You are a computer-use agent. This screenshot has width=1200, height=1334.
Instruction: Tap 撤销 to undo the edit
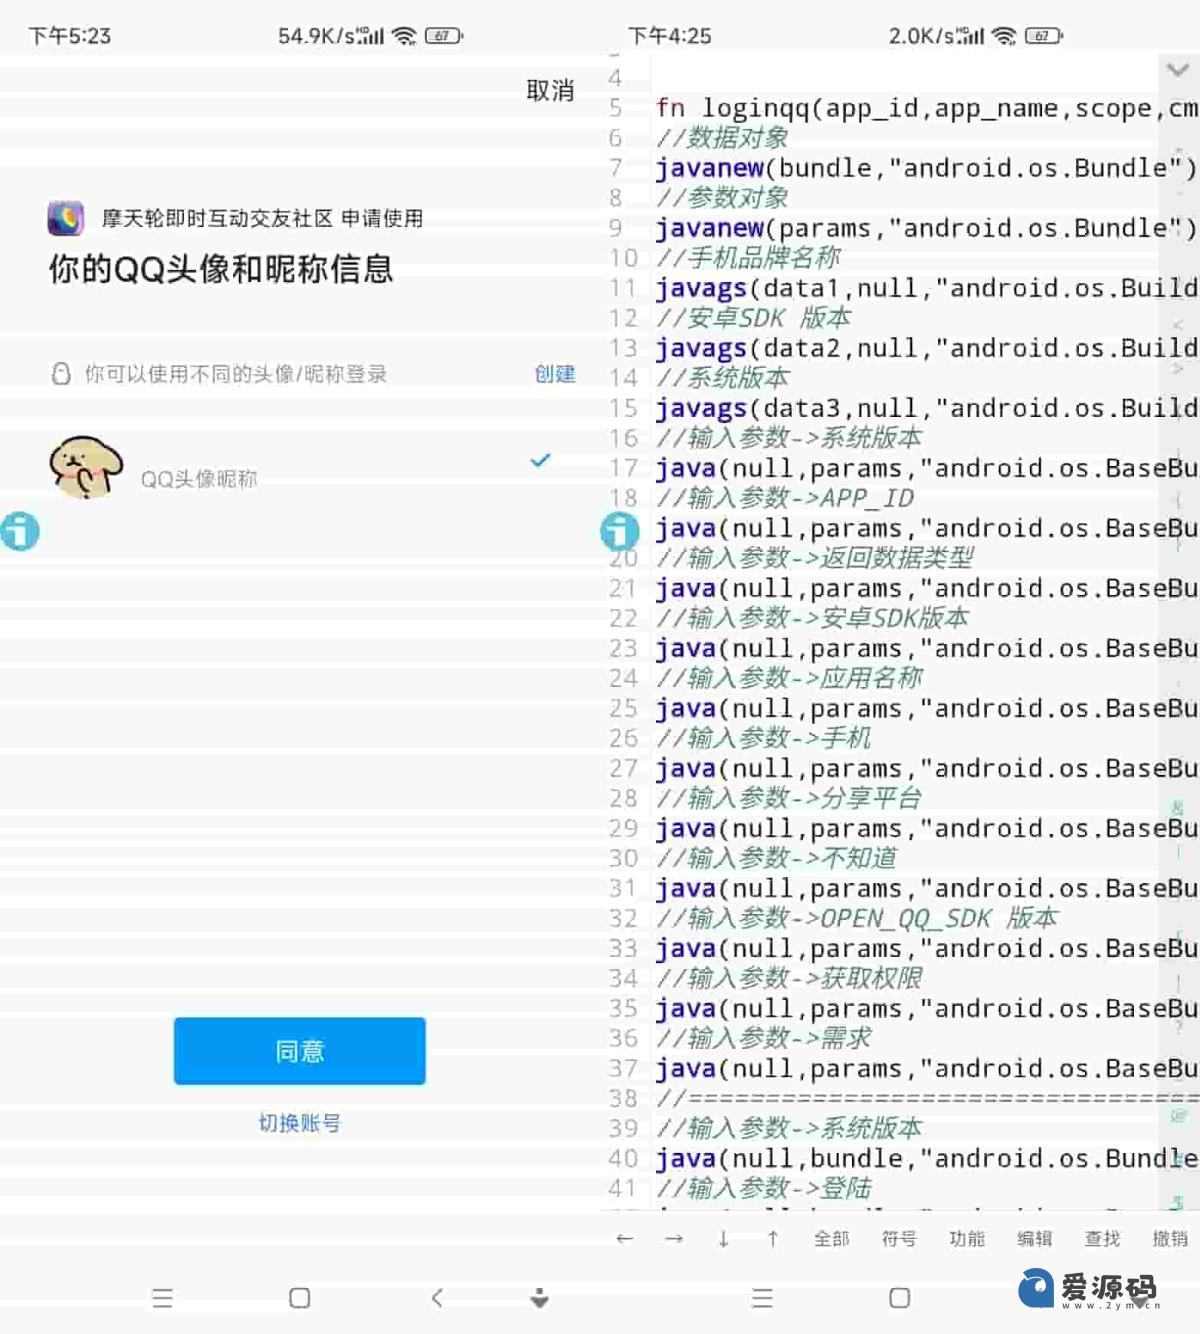(1170, 1239)
